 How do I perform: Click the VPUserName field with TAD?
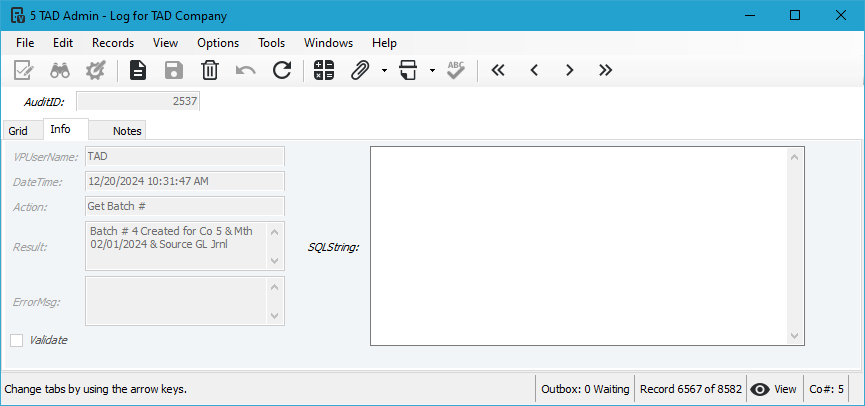(185, 156)
